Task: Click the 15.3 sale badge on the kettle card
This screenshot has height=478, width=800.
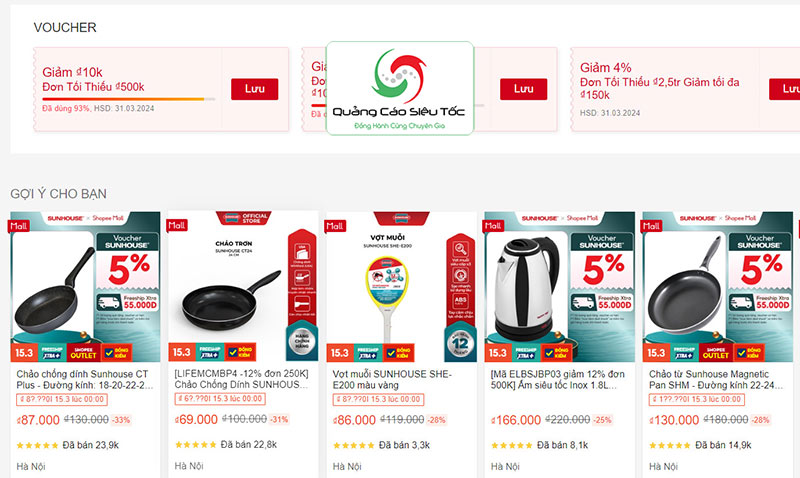Action: tap(497, 353)
